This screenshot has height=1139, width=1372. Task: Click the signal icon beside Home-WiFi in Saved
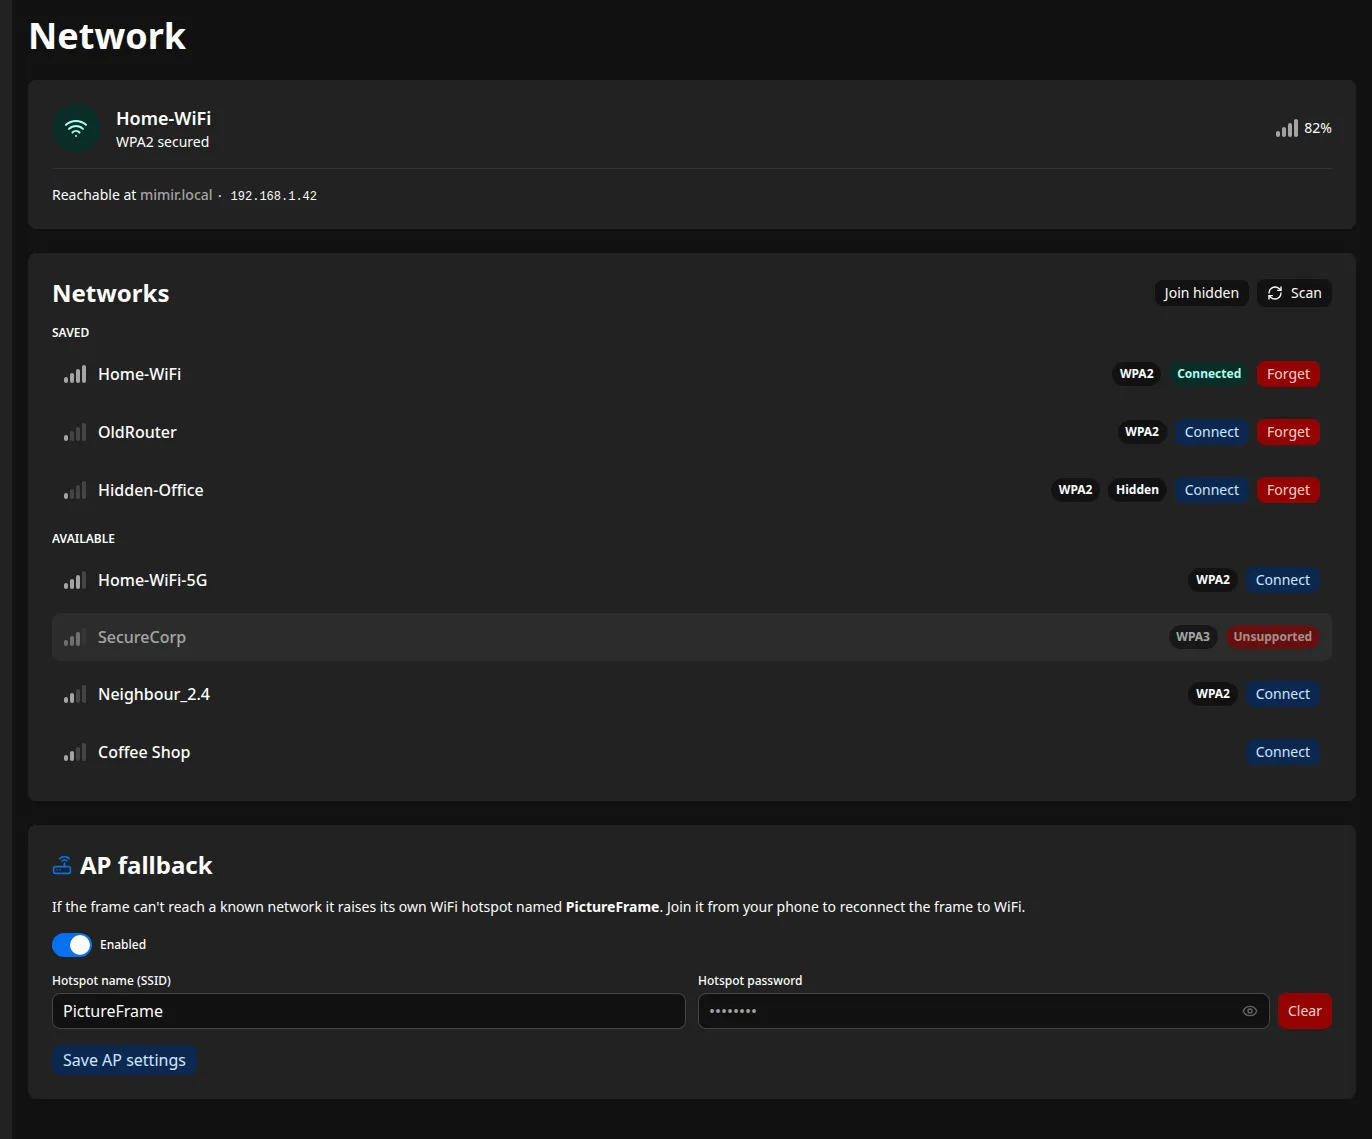click(75, 375)
